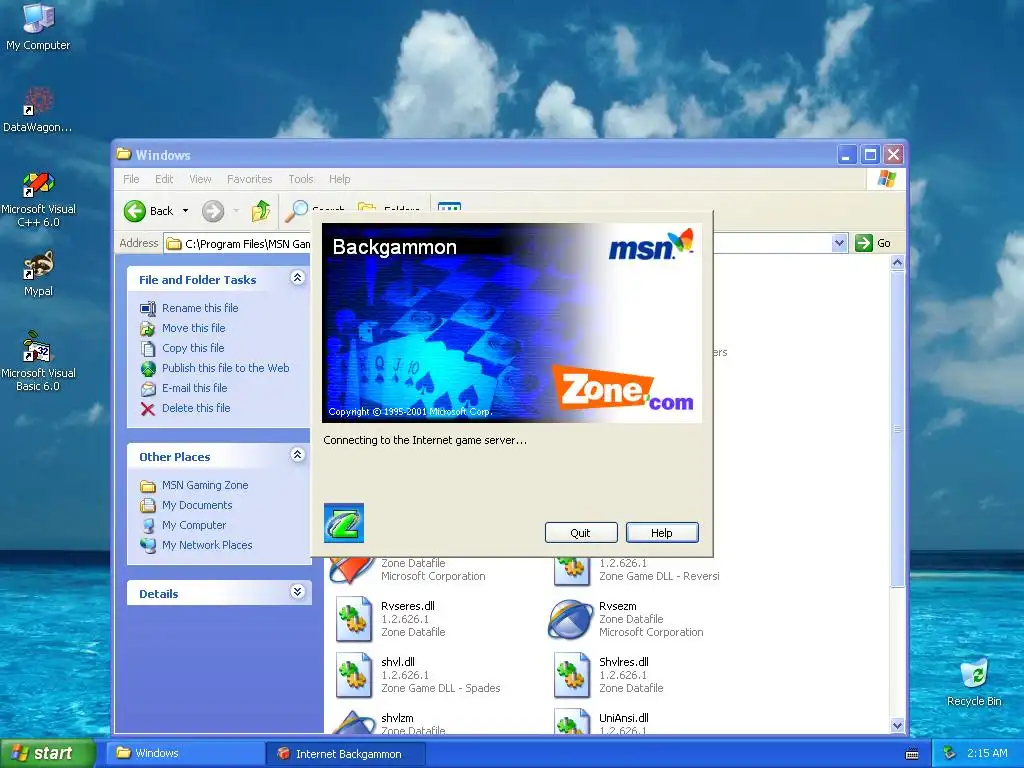Open the Recycle Bin
Viewport: 1024px width, 768px height.
[974, 683]
